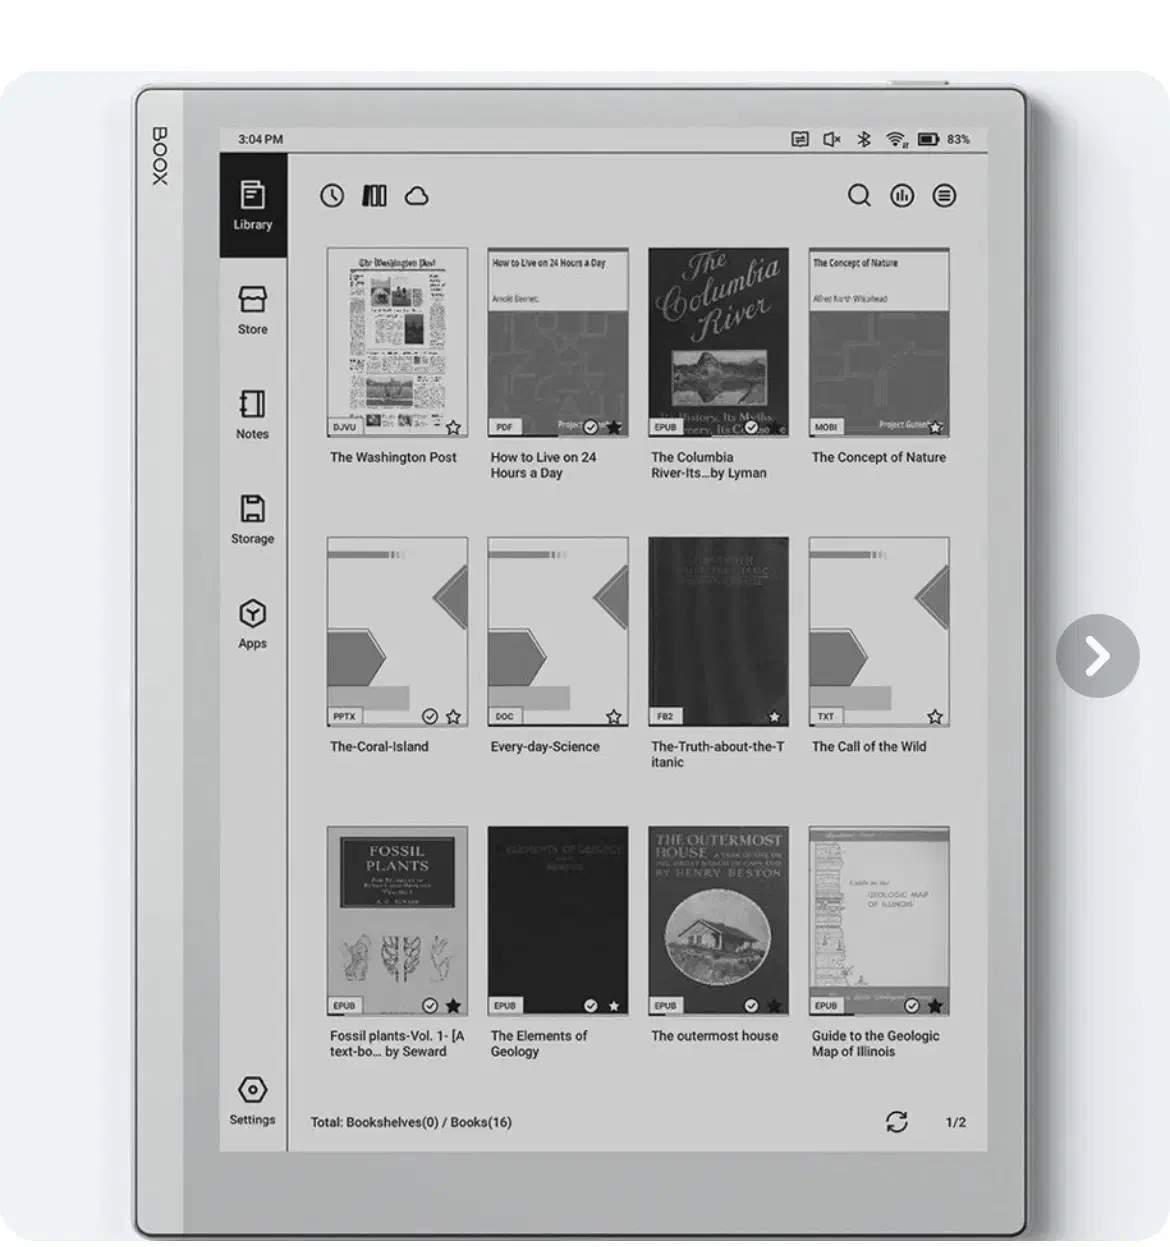The width and height of the screenshot is (1170, 1247).
Task: Open the Storage section
Action: (x=253, y=519)
